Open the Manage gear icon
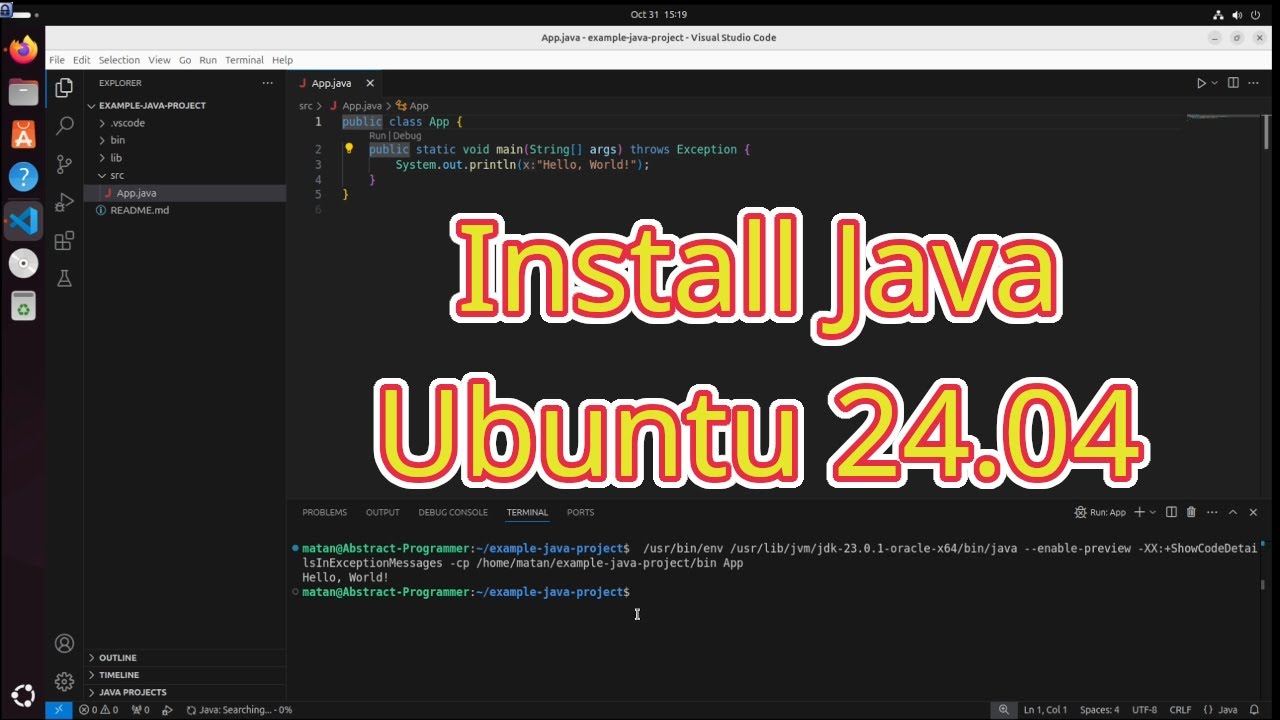The height and width of the screenshot is (720, 1280). pyautogui.click(x=64, y=682)
